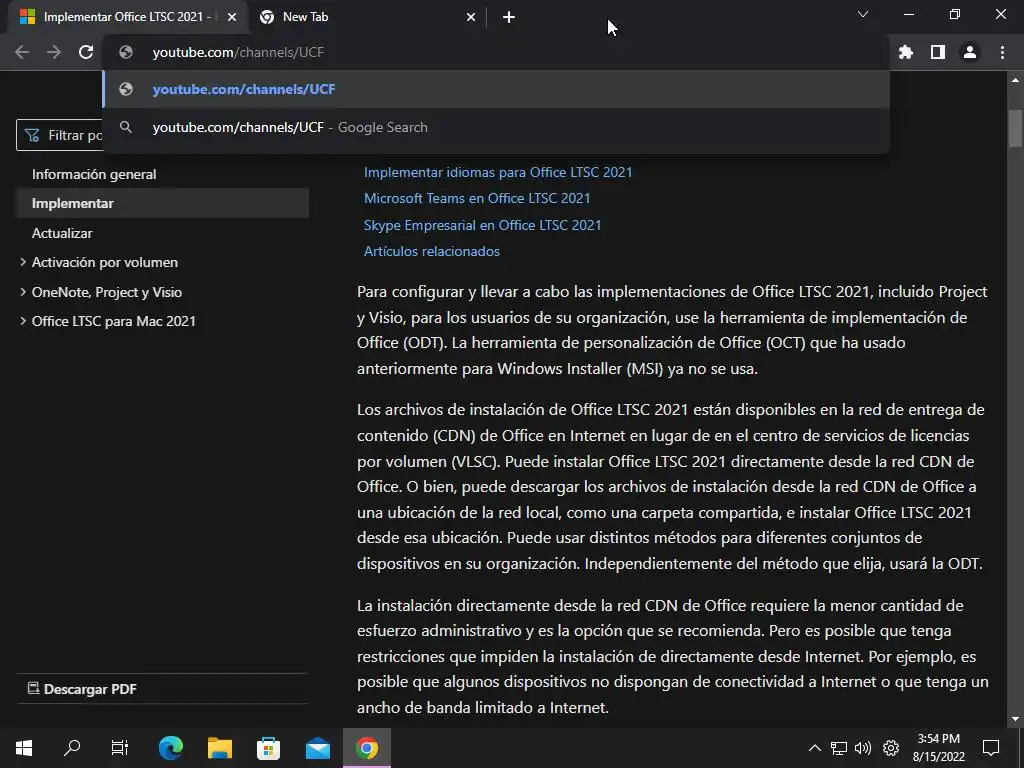This screenshot has height=768, width=1024.
Task: Click the Descargar PDF button
Action: [82, 689]
